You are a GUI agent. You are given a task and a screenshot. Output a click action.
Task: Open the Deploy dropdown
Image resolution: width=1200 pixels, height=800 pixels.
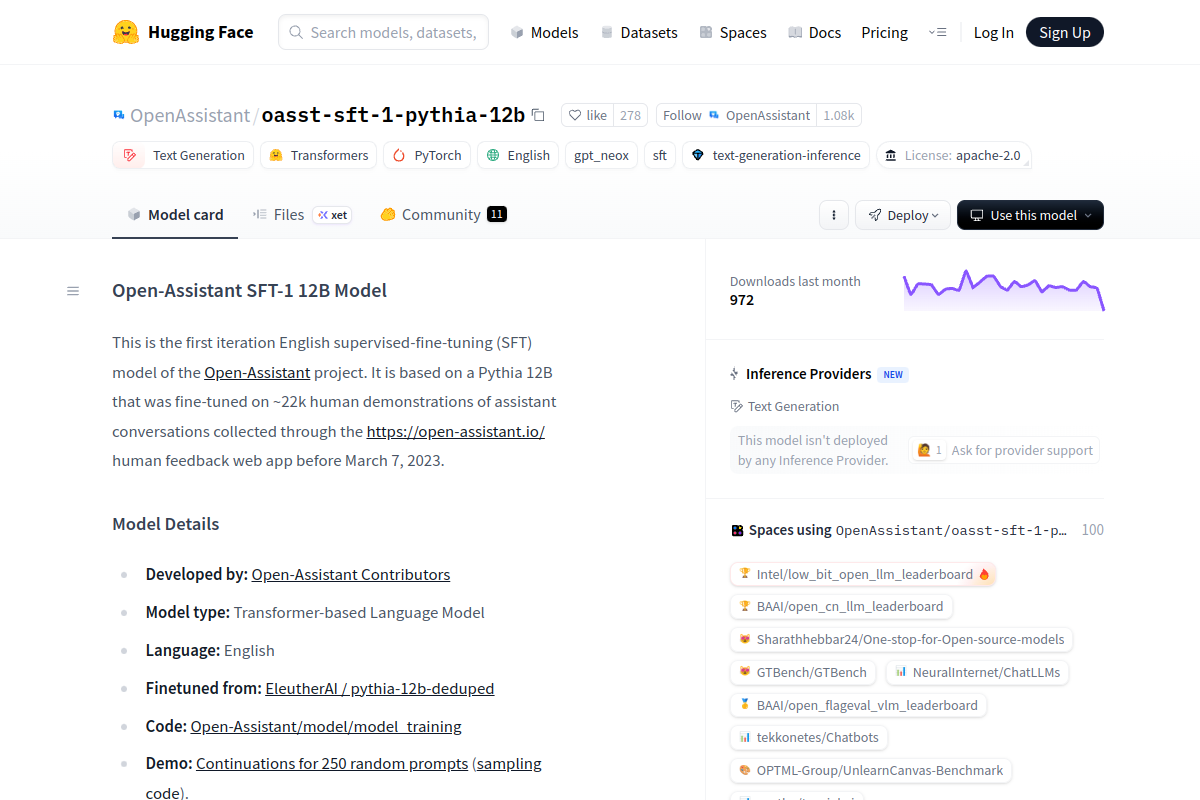[x=902, y=215]
